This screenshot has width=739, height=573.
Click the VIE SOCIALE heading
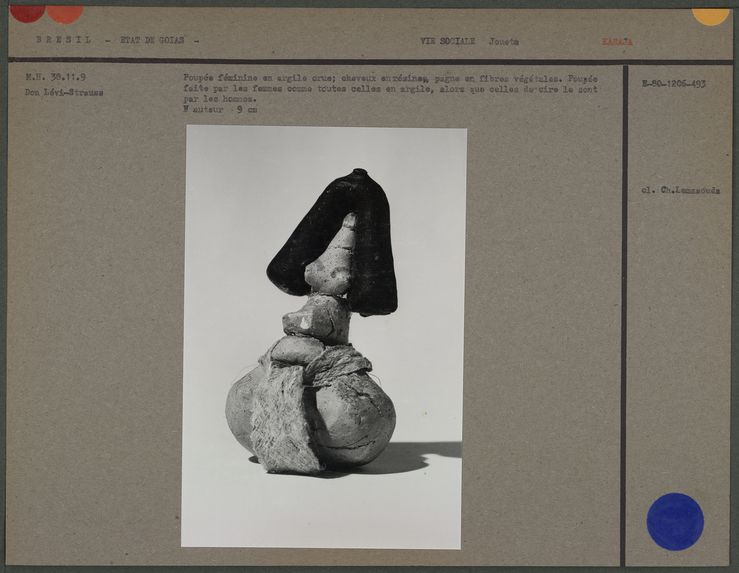(x=447, y=41)
